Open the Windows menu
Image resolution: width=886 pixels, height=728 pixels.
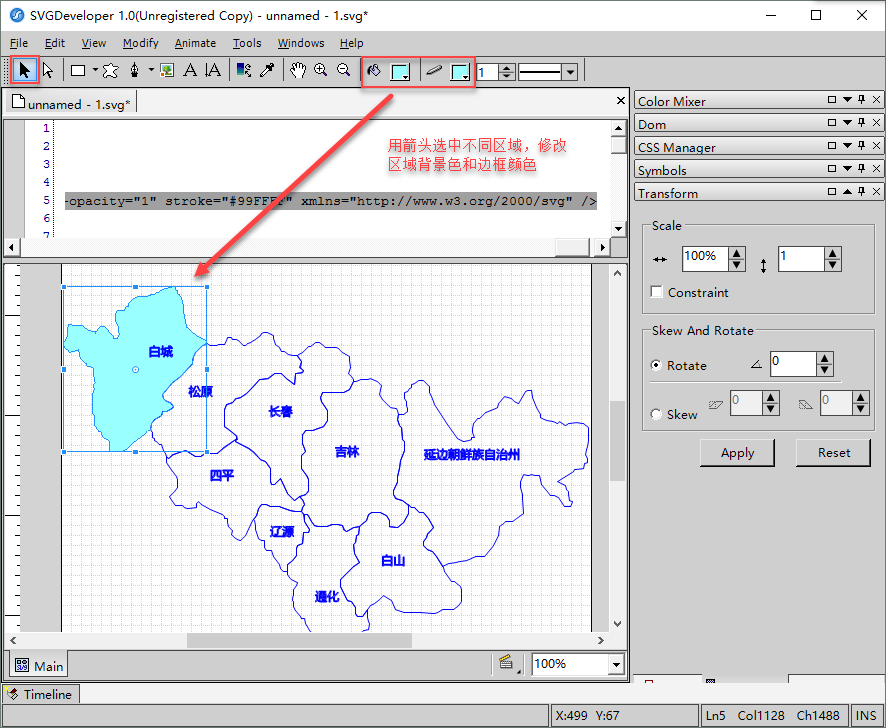[301, 43]
